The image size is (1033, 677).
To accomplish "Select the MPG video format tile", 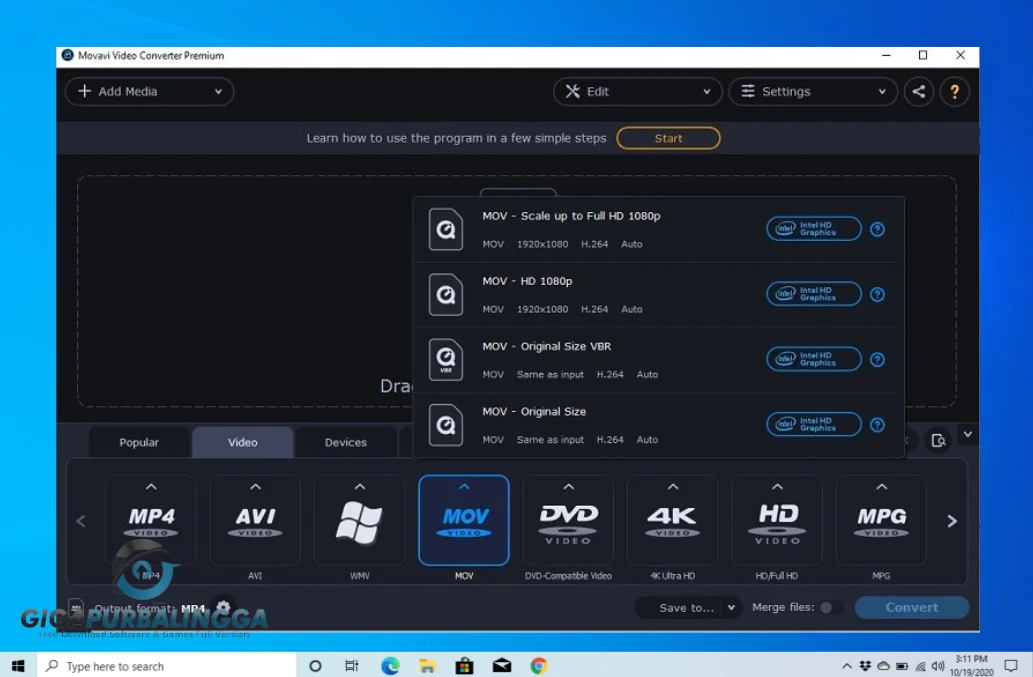I will 881,520.
